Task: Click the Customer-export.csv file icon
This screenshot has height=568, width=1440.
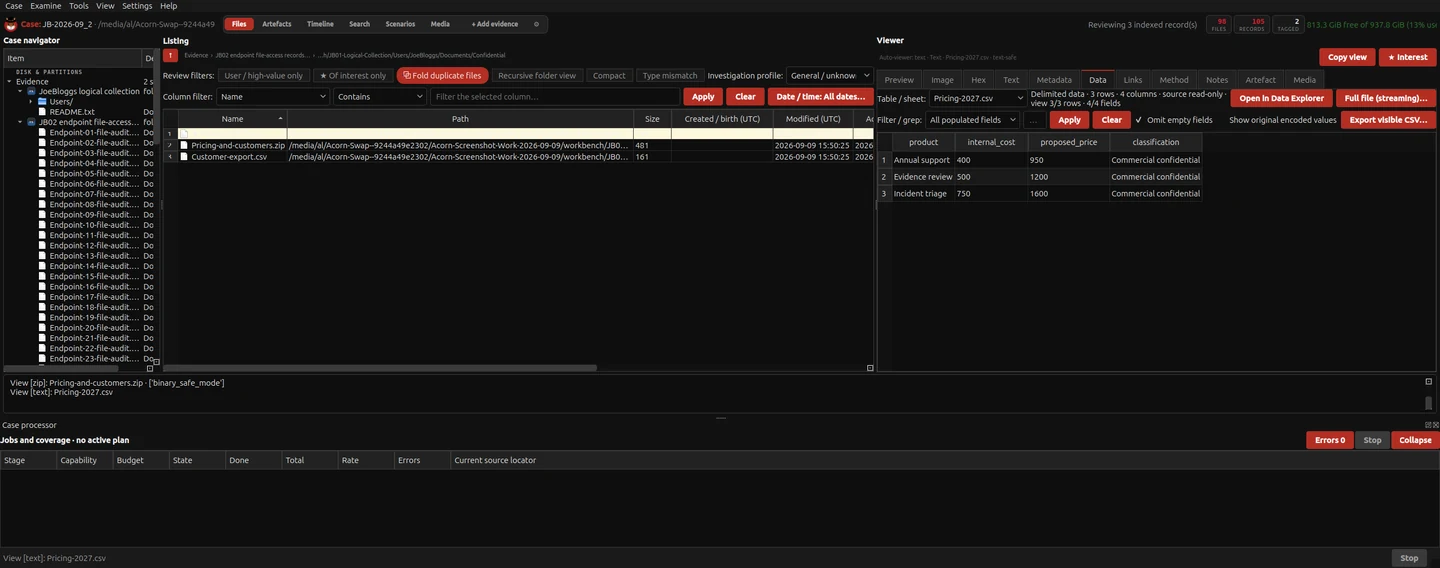Action: click(x=184, y=157)
